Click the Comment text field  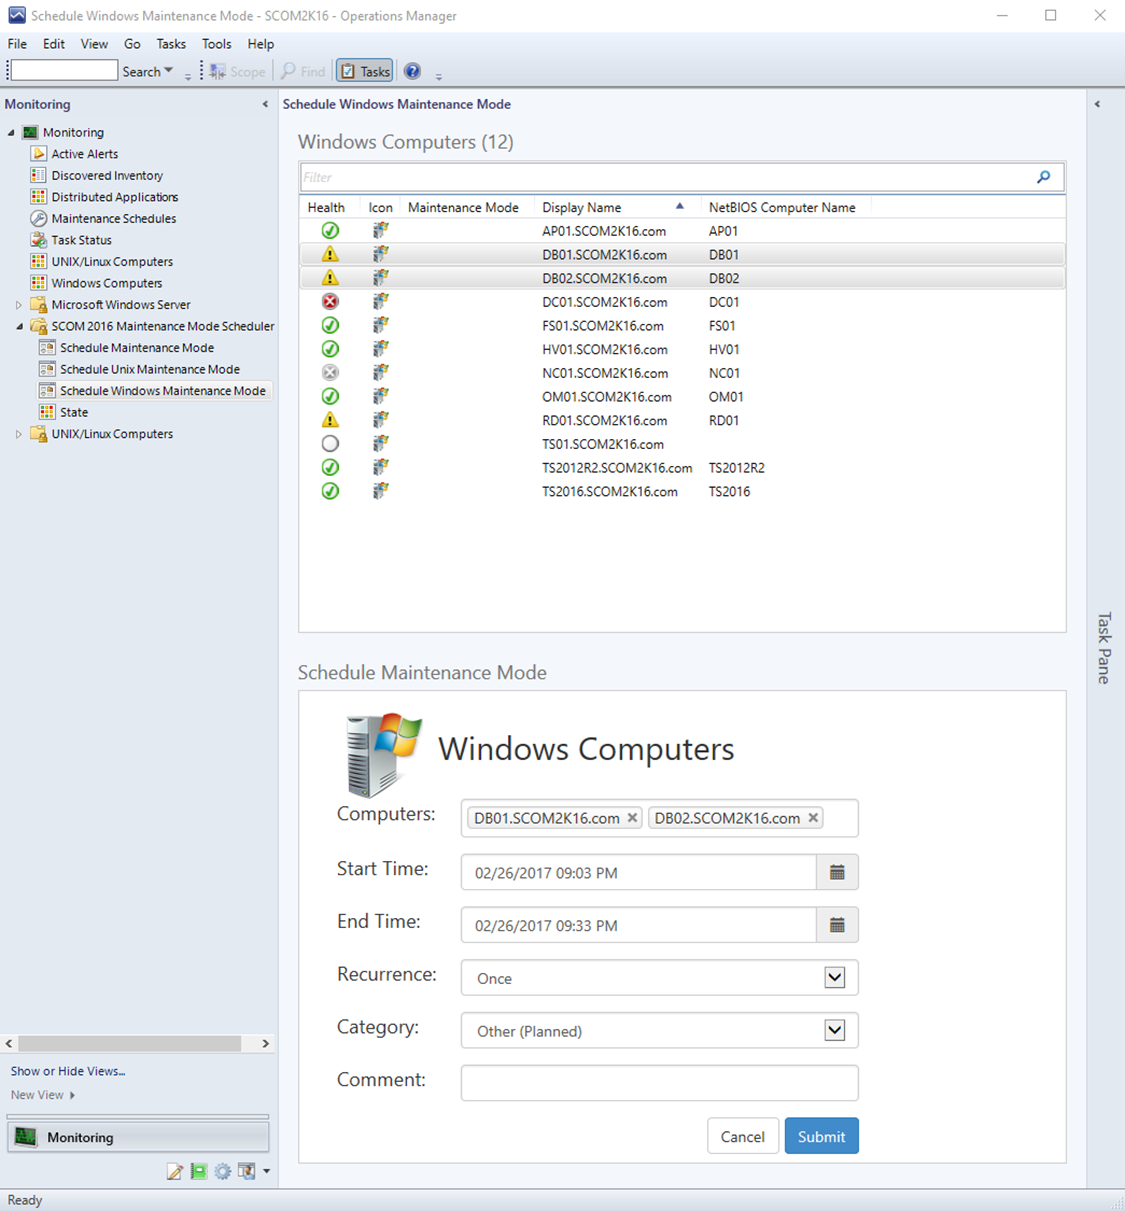click(x=659, y=1083)
